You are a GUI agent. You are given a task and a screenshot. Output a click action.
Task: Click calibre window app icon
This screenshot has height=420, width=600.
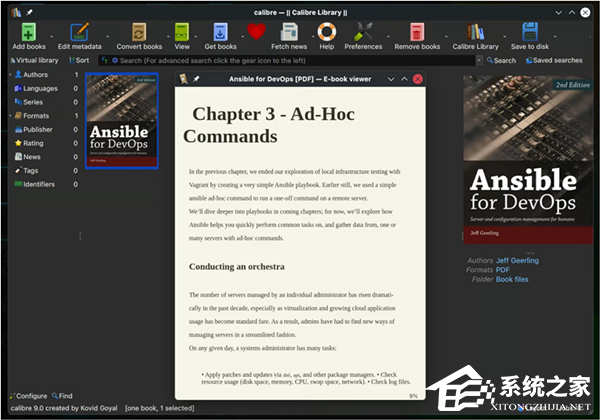[16, 13]
